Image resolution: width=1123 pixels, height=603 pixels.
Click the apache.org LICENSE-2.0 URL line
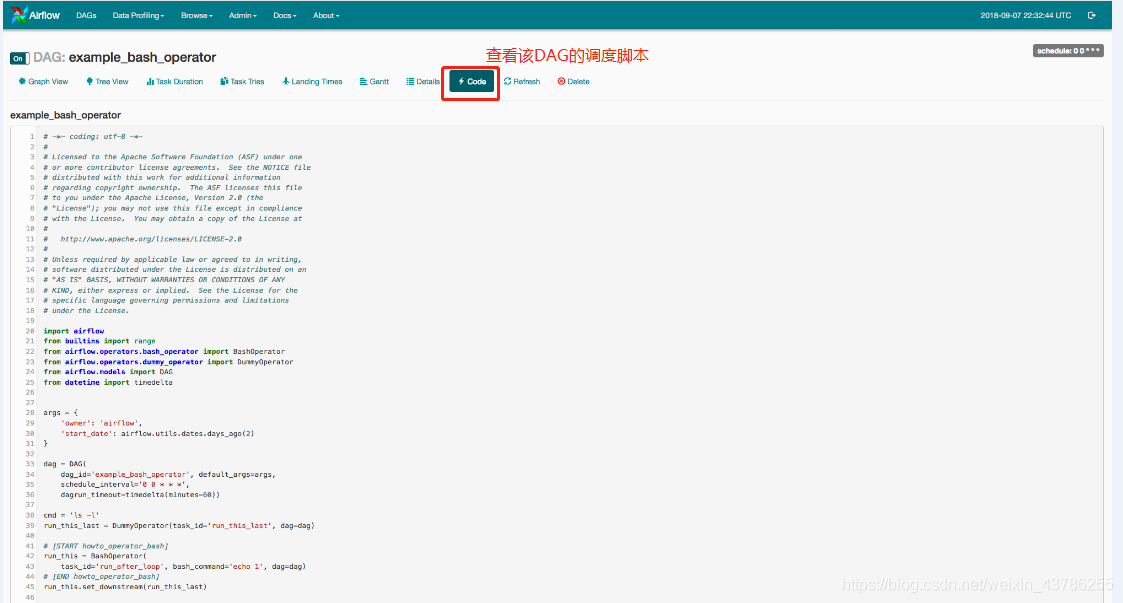pos(143,239)
